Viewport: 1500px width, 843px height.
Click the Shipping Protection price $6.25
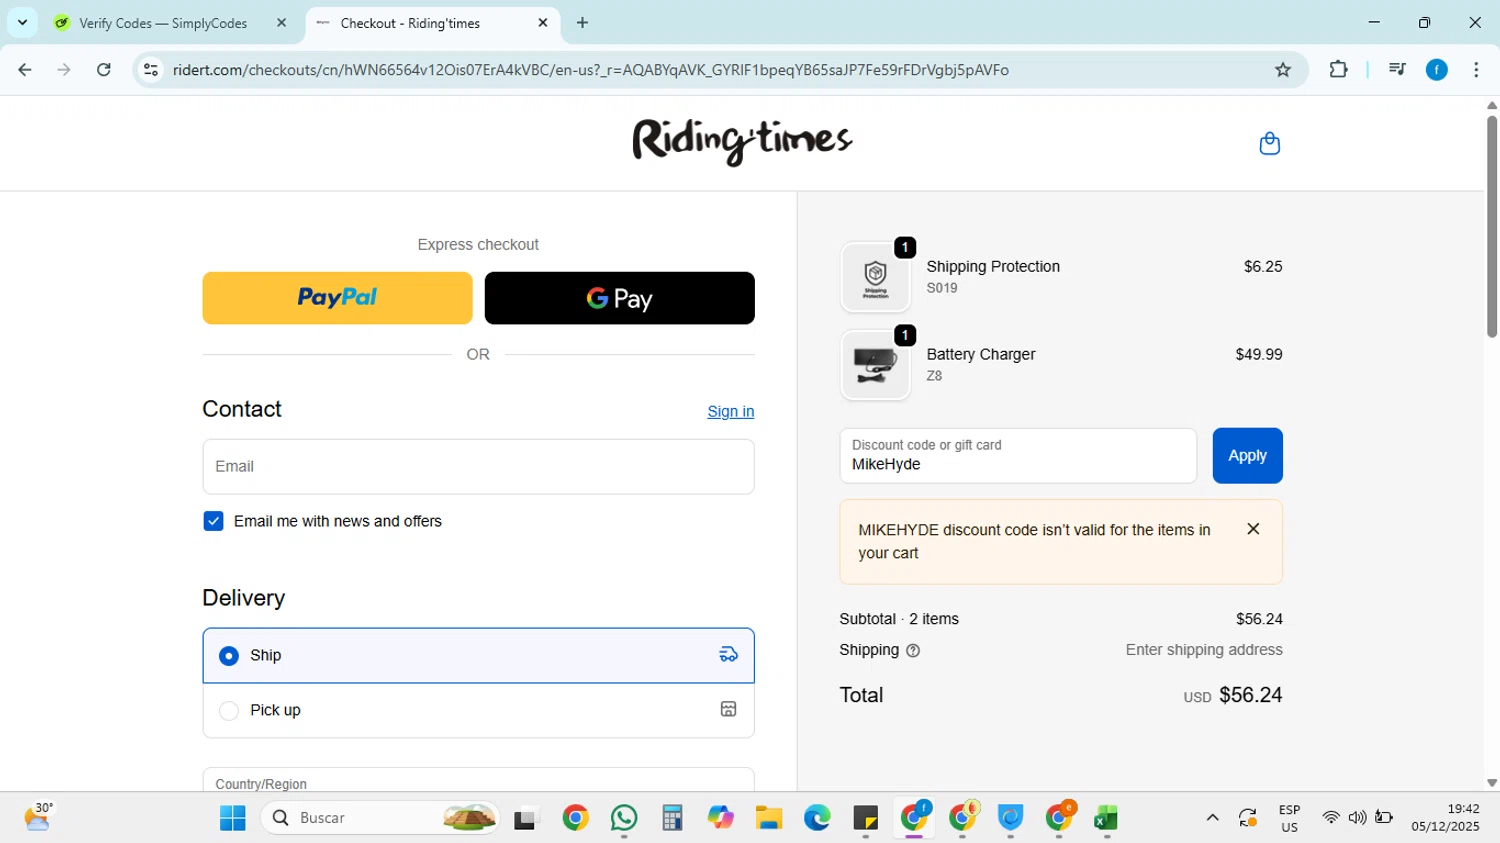(1263, 267)
